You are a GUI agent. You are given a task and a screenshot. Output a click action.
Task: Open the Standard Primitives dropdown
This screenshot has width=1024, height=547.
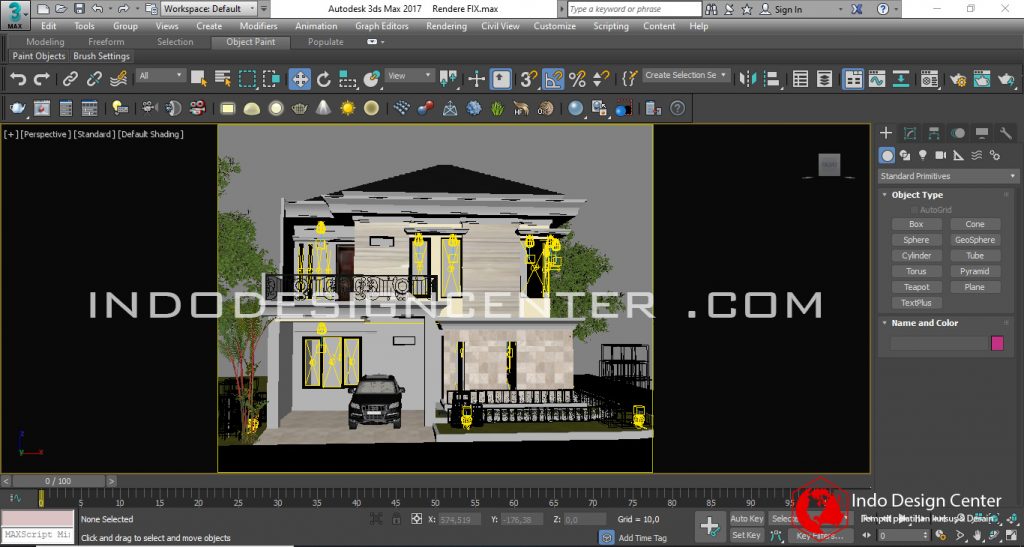coord(948,176)
